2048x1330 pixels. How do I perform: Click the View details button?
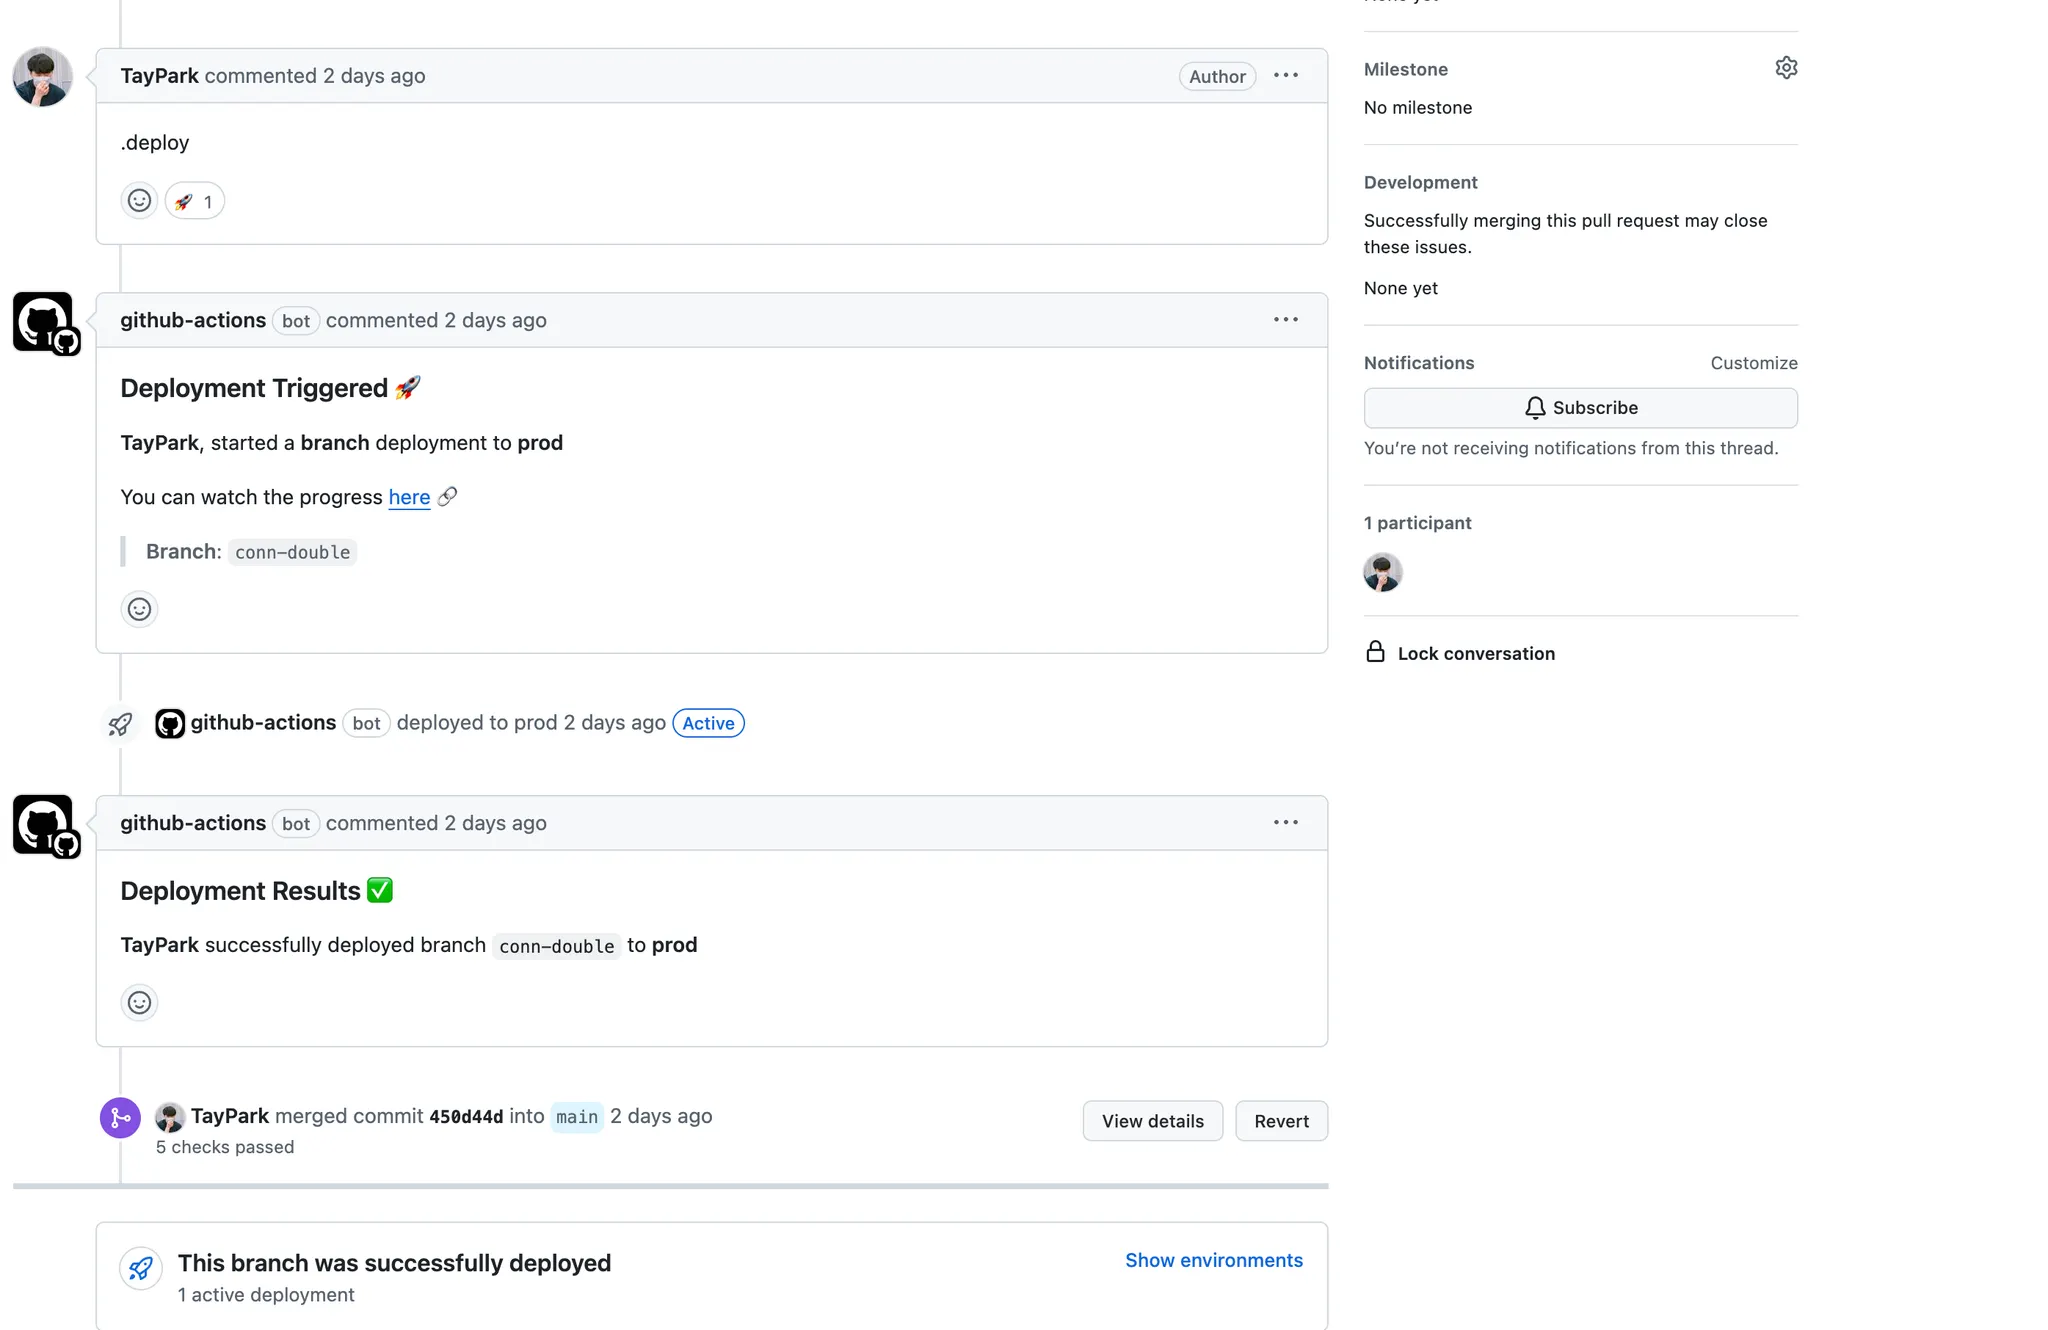tap(1152, 1121)
